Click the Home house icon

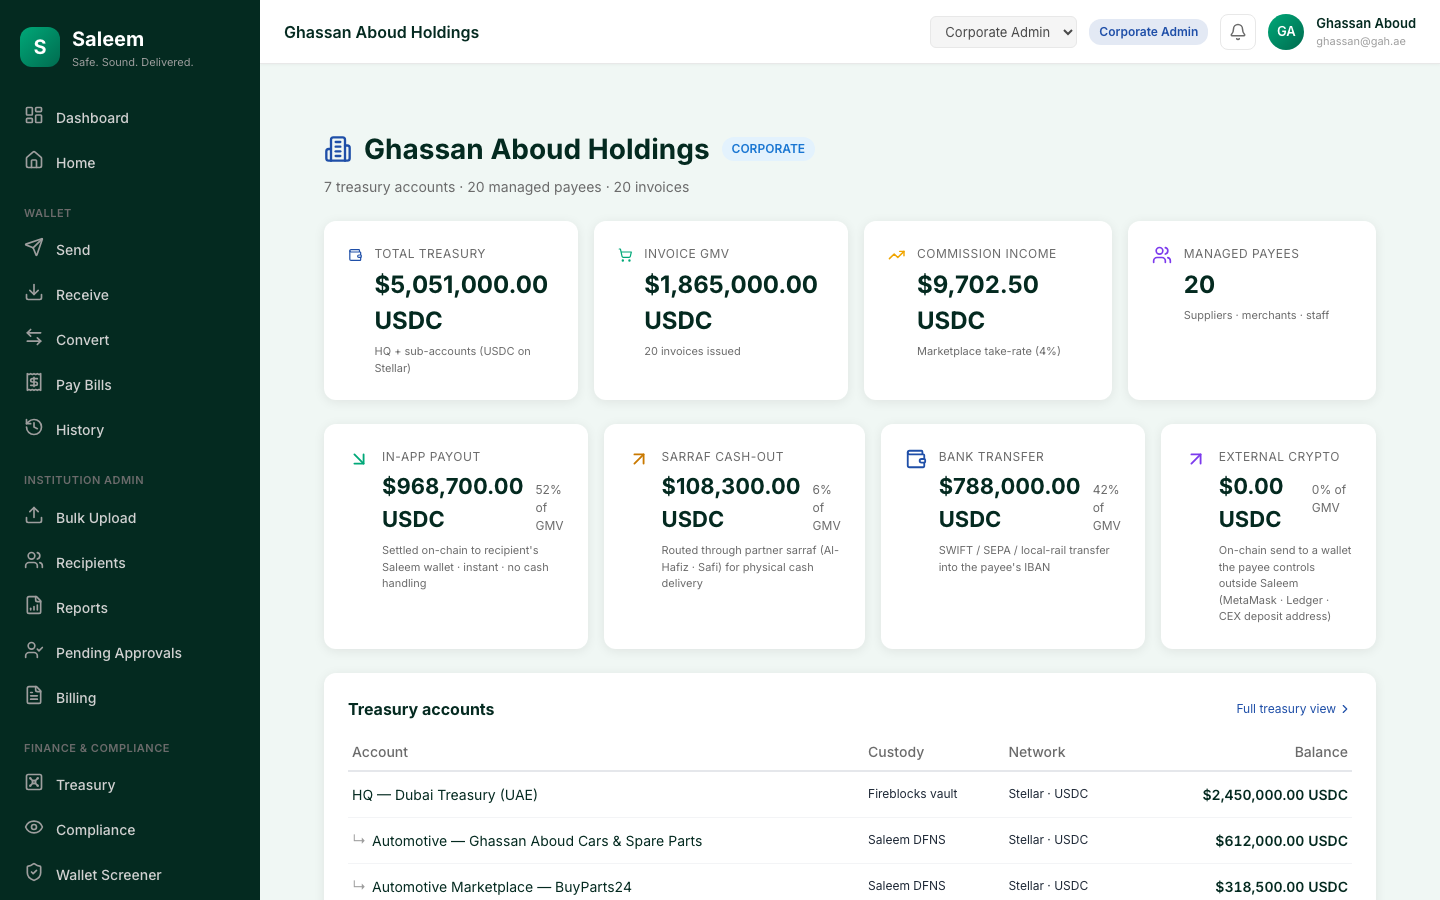tap(34, 160)
